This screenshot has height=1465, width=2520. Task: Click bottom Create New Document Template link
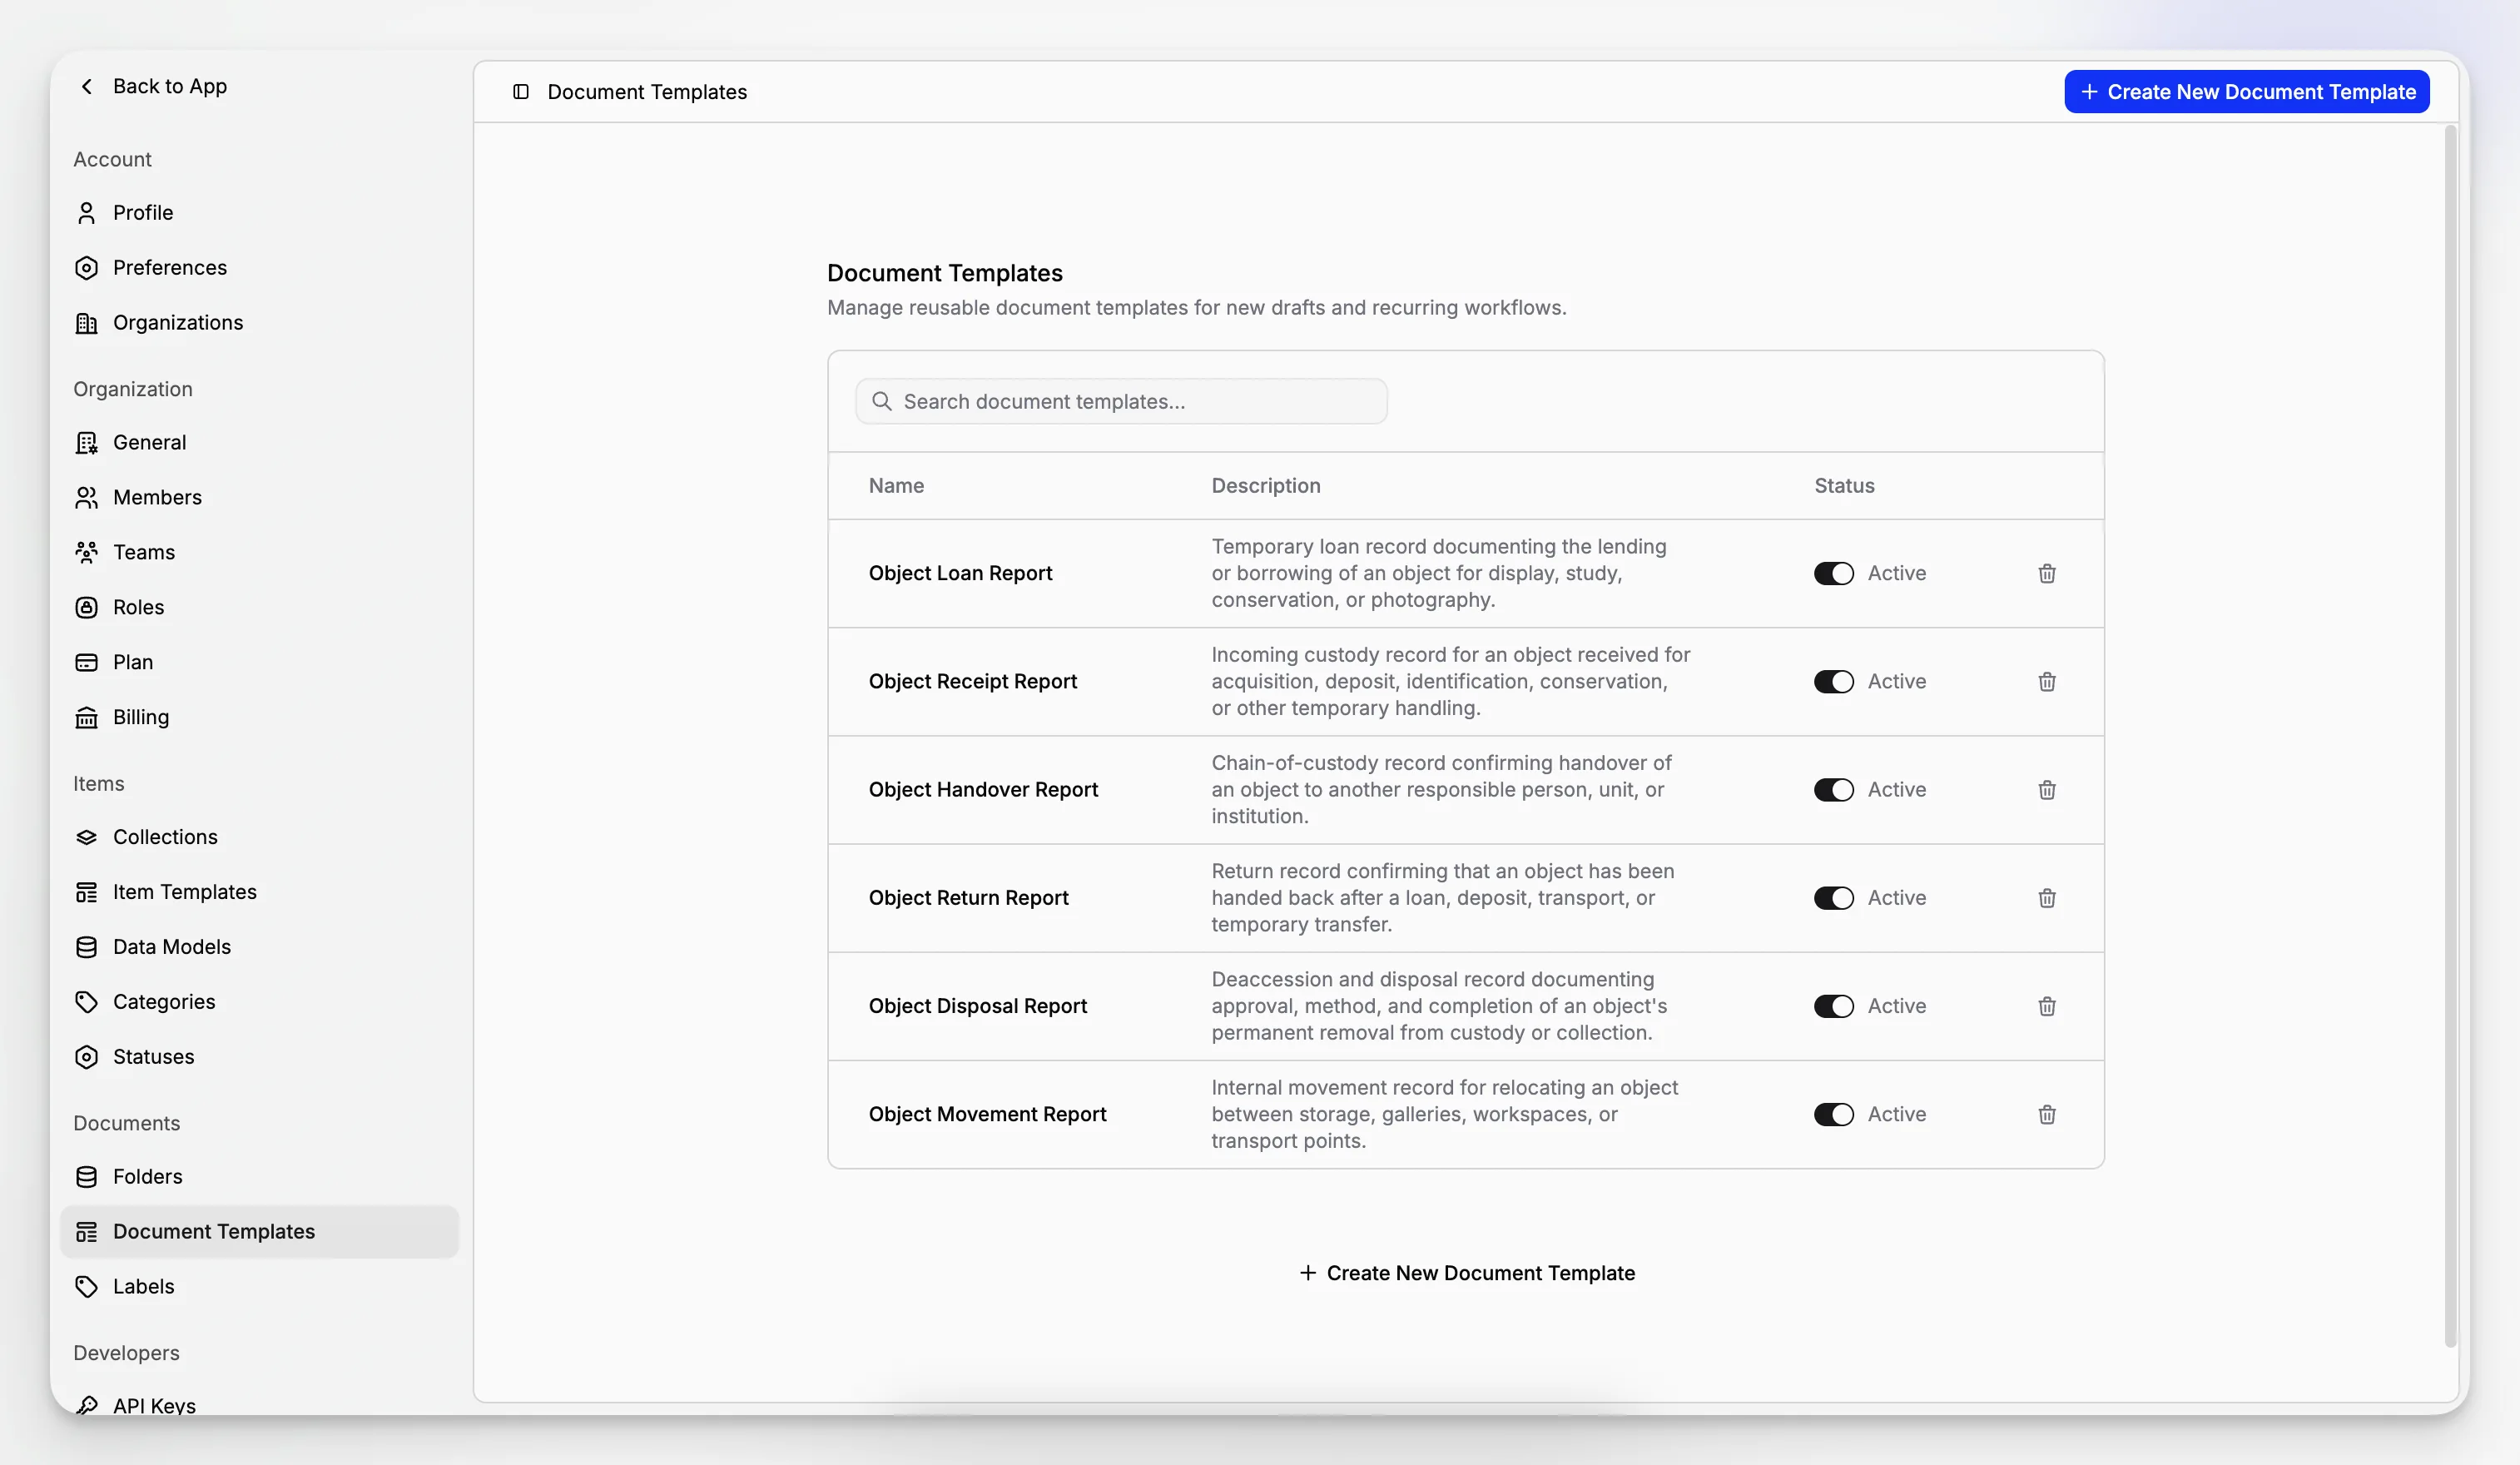pos(1467,1274)
